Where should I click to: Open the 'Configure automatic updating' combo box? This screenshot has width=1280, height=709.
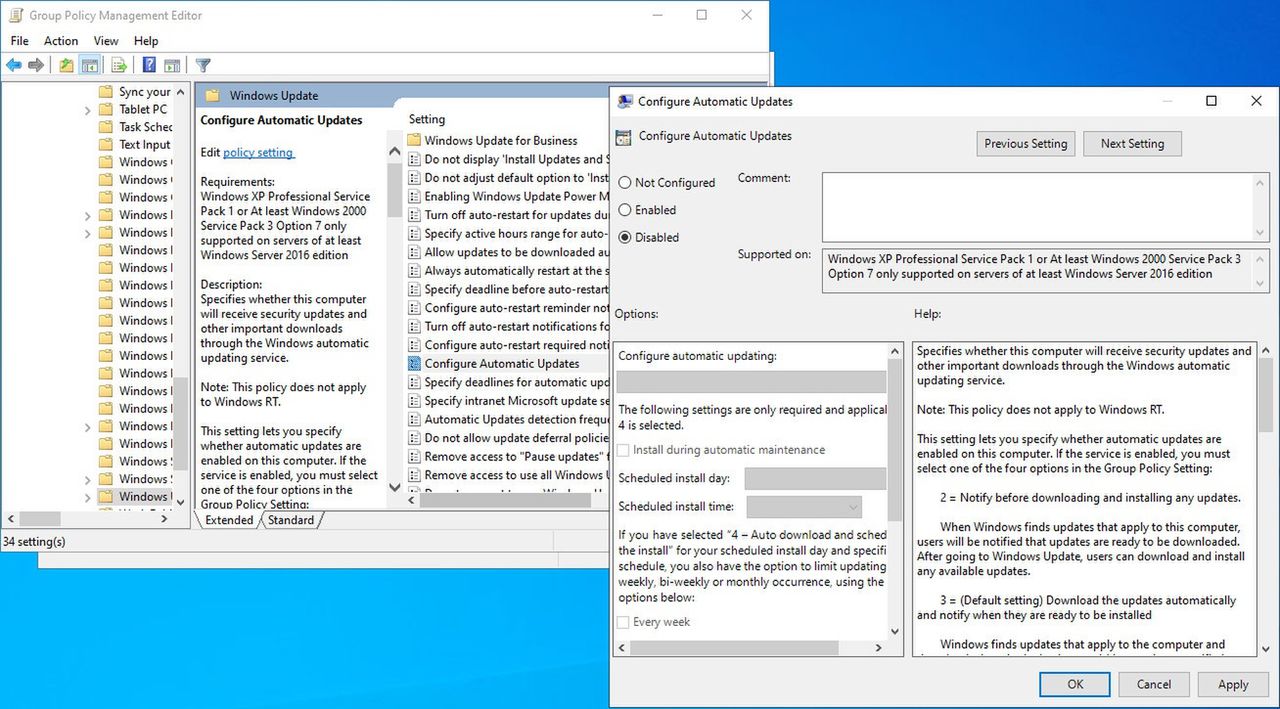(x=751, y=381)
